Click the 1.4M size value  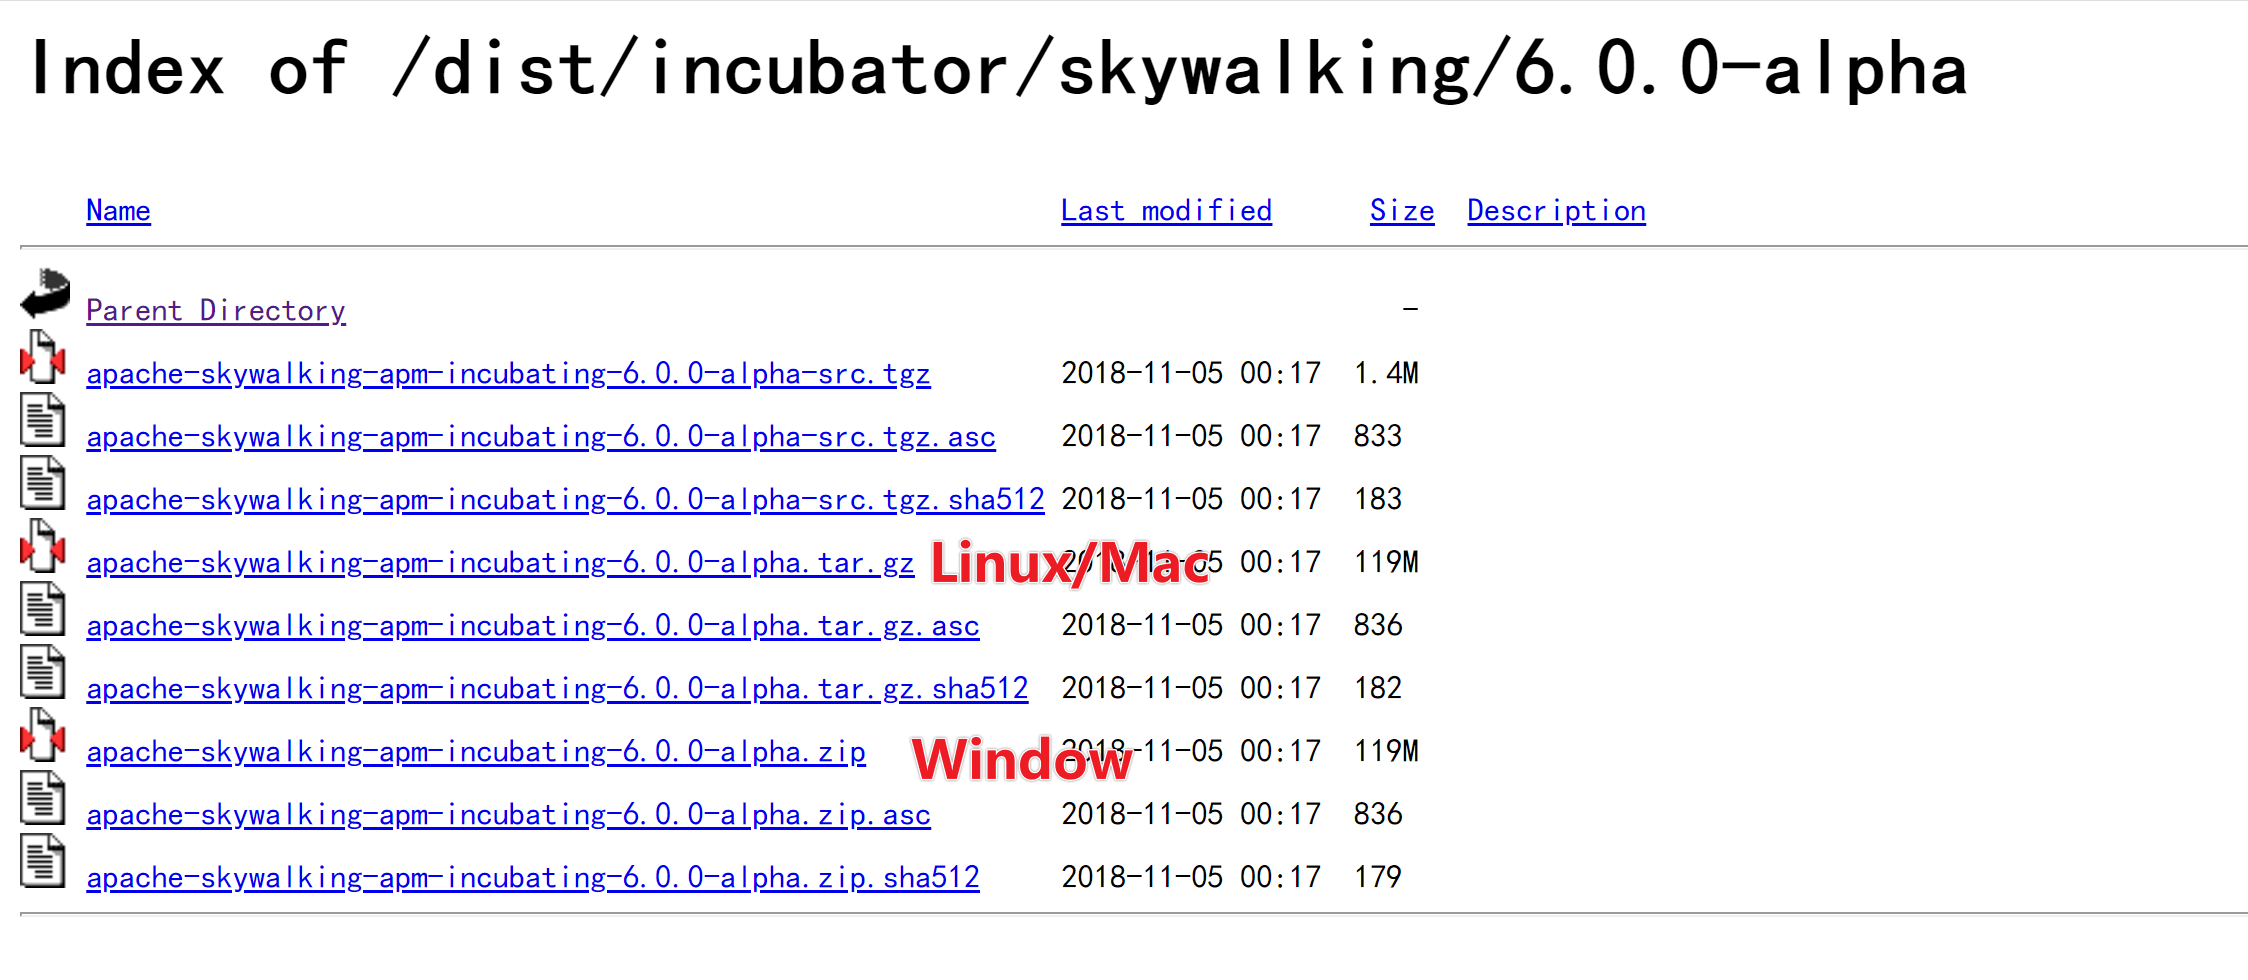[x=1386, y=373]
